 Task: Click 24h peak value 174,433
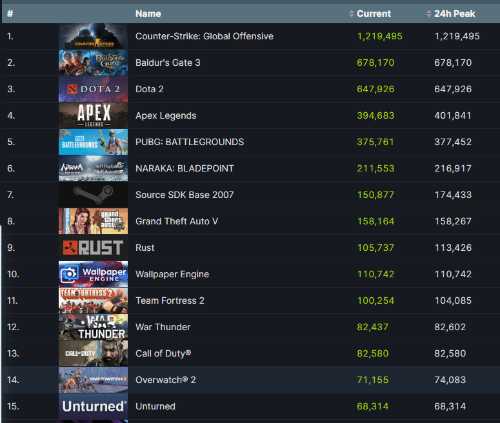coord(453,195)
